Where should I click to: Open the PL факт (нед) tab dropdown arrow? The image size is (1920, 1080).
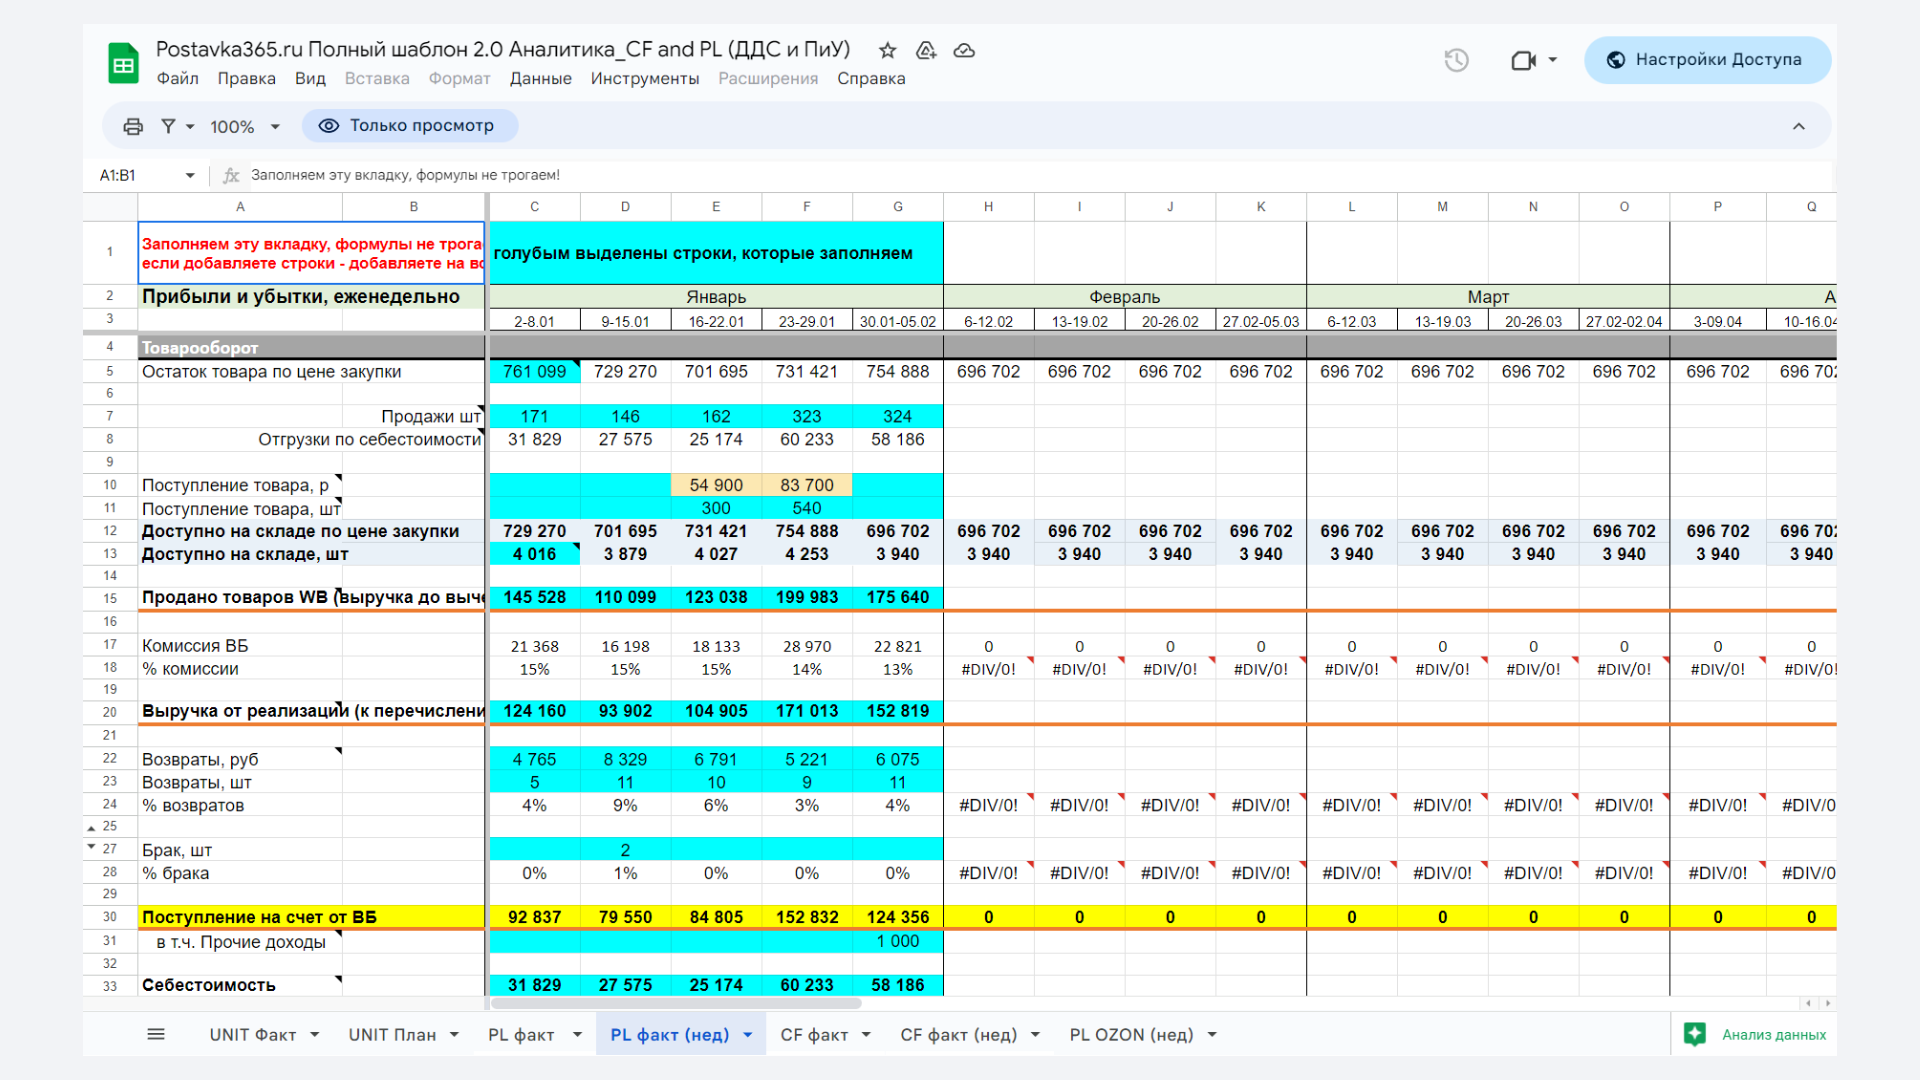(747, 1035)
